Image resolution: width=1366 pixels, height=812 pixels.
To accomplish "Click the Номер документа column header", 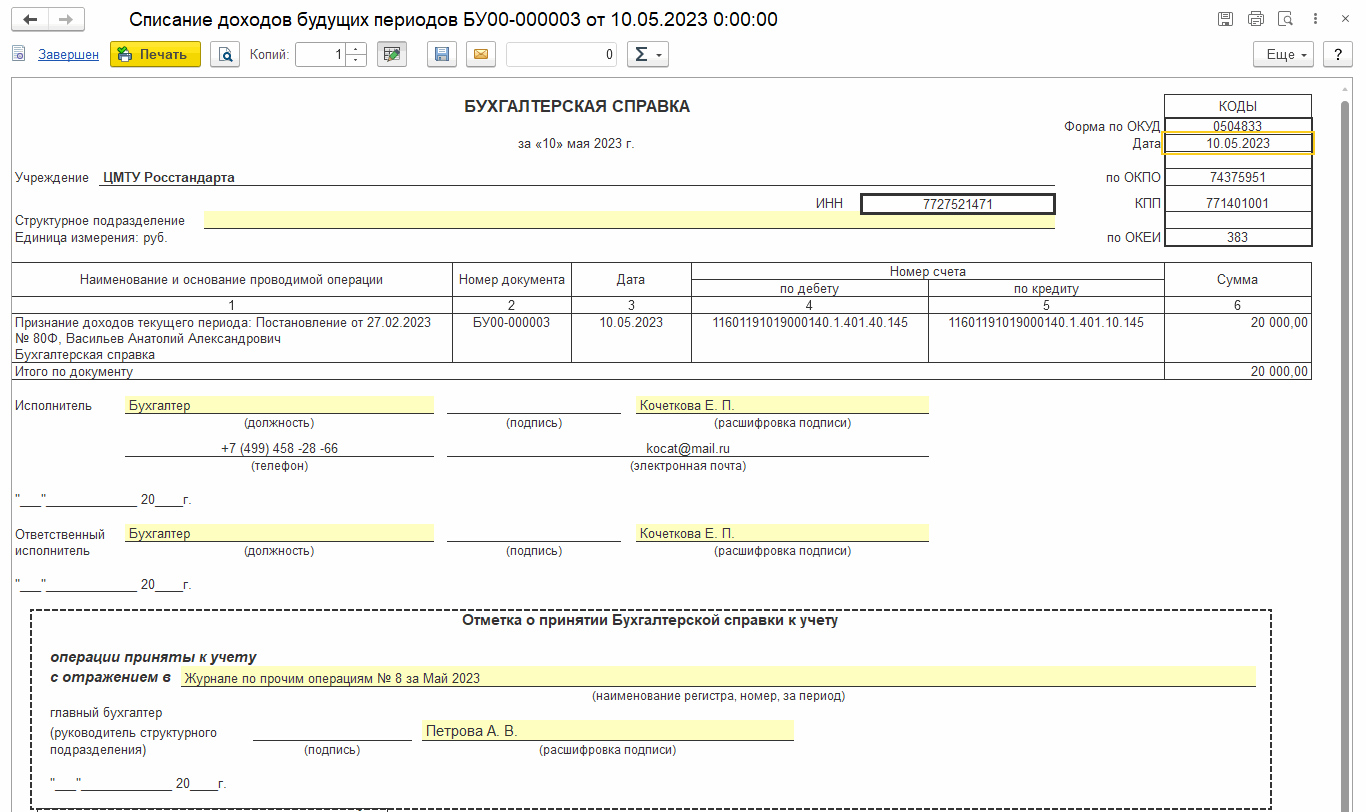I will point(512,280).
